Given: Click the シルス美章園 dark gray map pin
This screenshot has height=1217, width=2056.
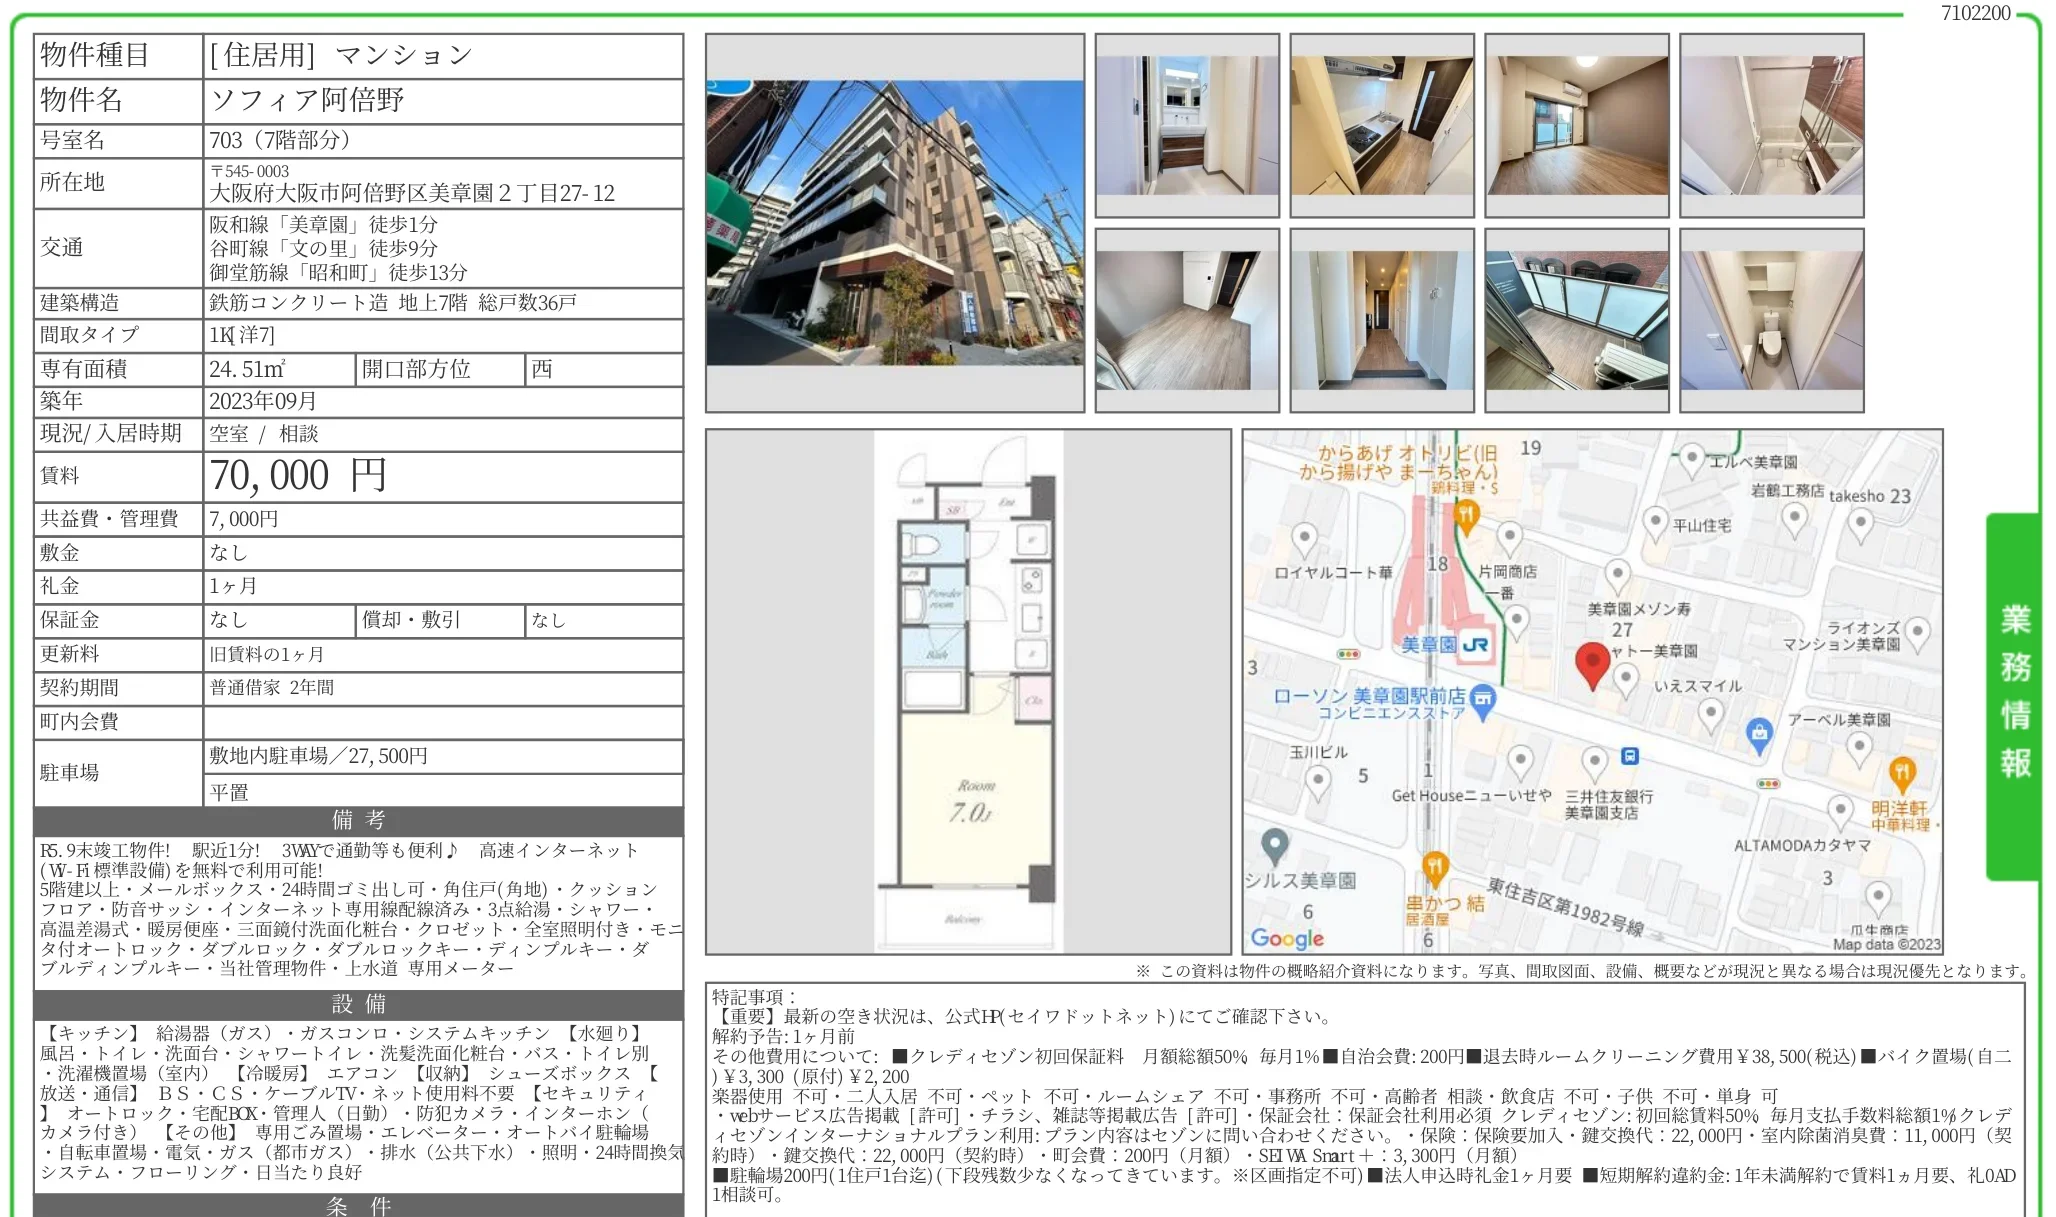Looking at the screenshot, I should [1274, 847].
